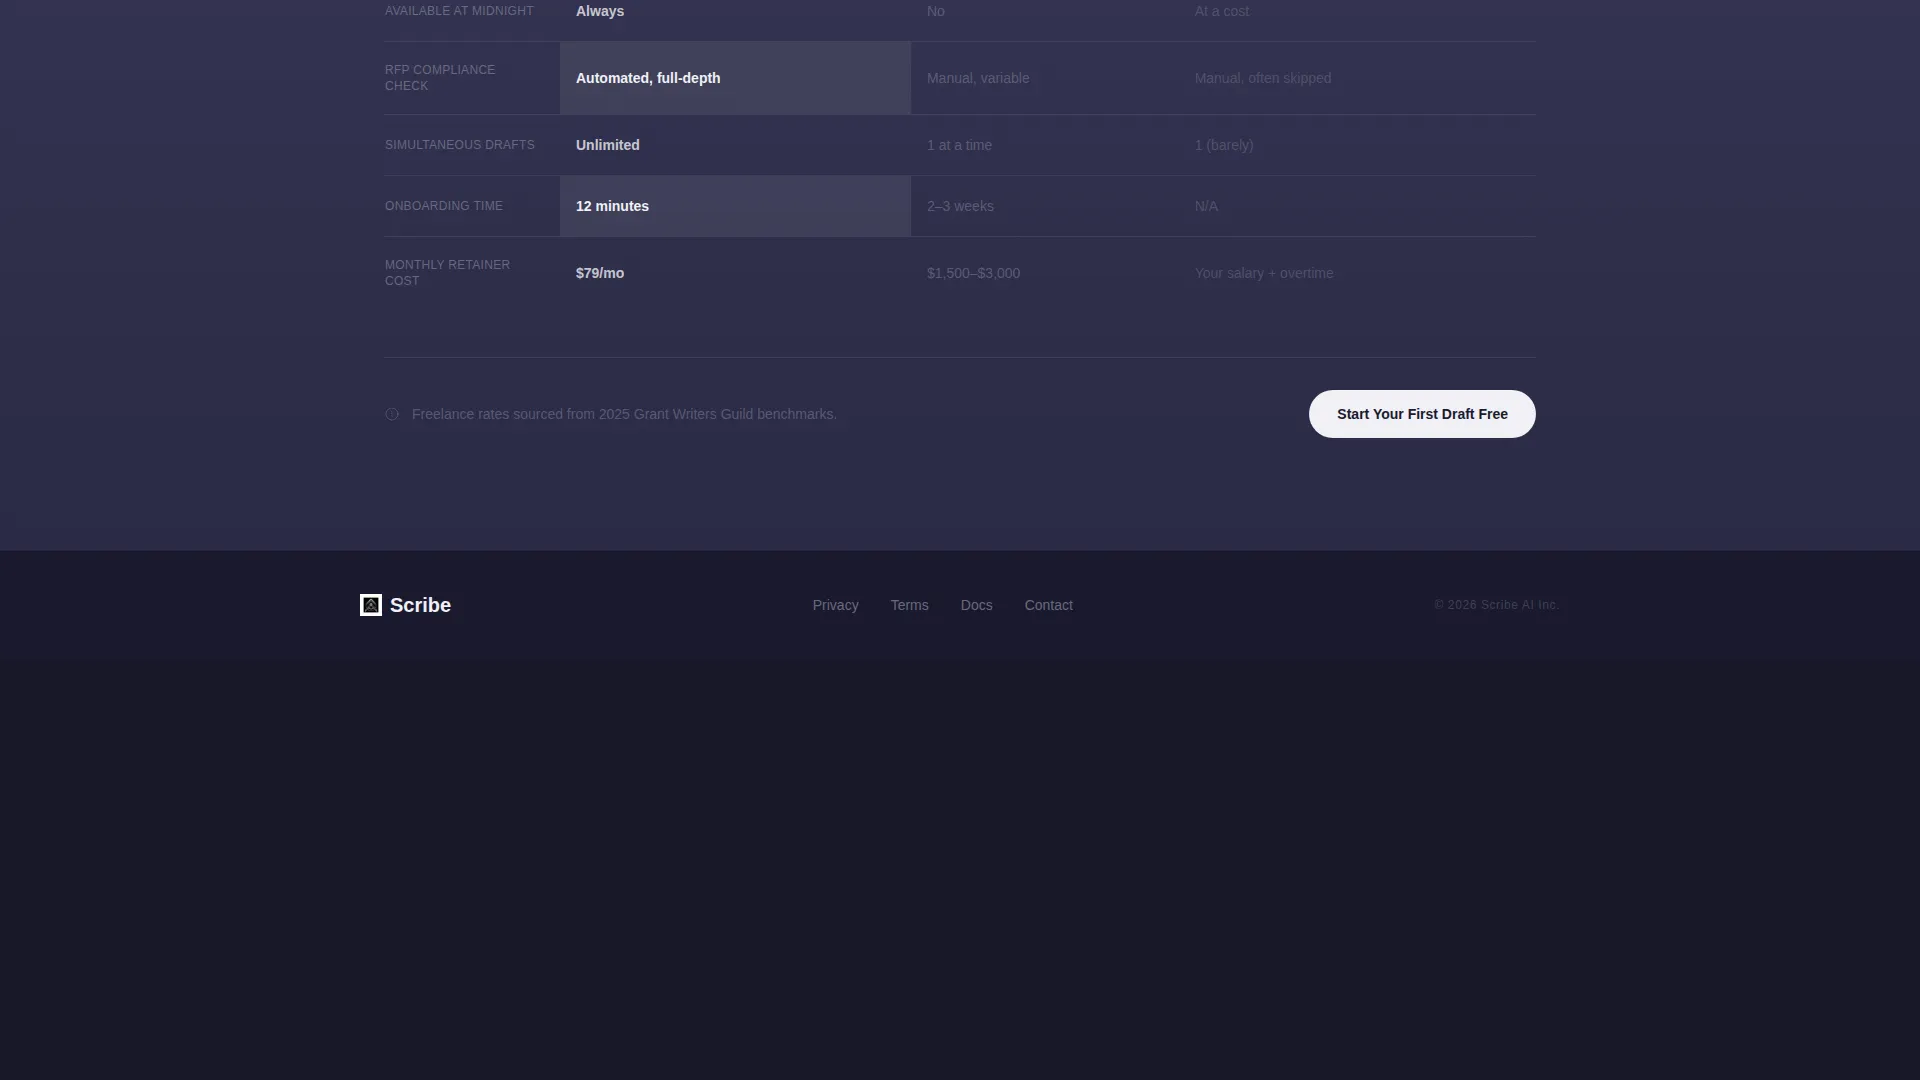Screen dimensions: 1920x1080
Task: Click the info icon beside freelance rates note
Action: [392, 414]
